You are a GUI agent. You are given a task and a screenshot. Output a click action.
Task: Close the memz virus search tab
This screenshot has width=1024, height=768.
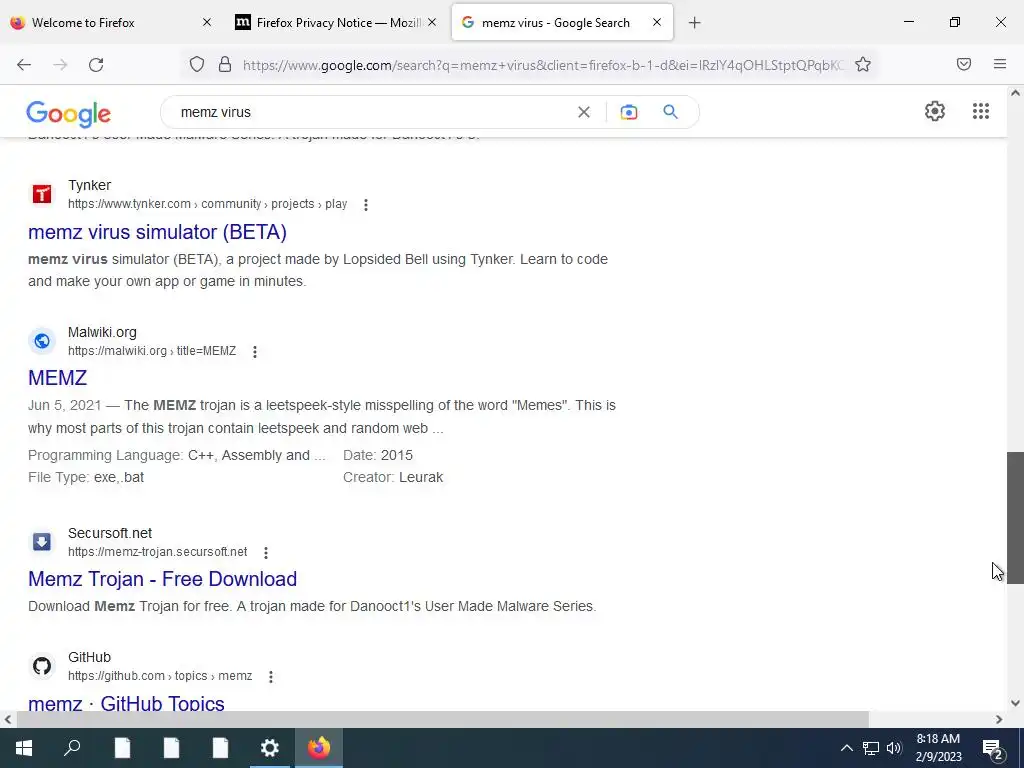click(x=657, y=22)
